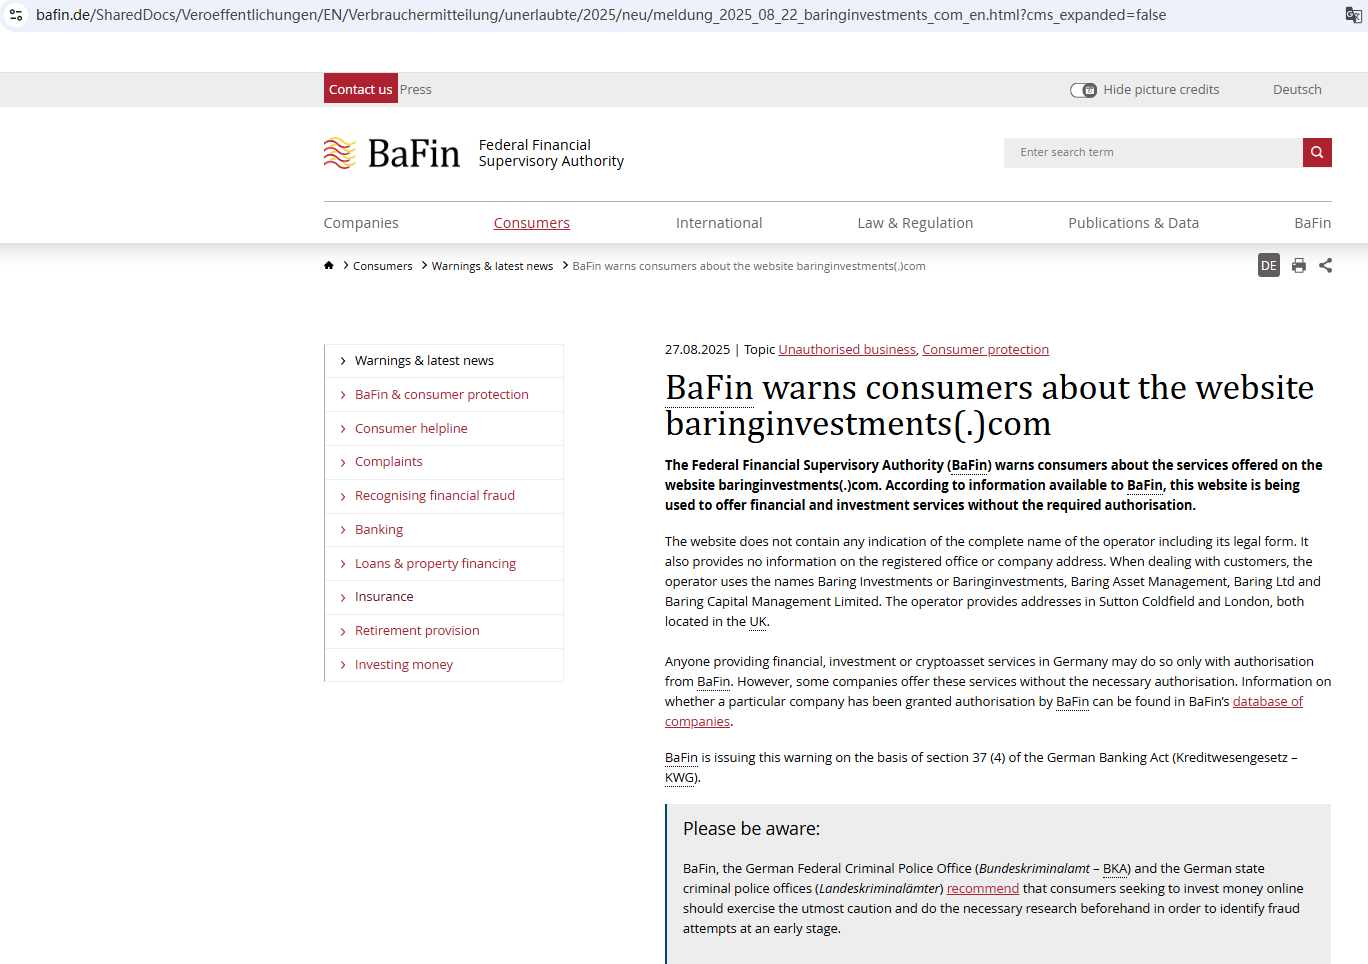Click the publication date 27.08.2025
The height and width of the screenshot is (964, 1368).
point(698,350)
